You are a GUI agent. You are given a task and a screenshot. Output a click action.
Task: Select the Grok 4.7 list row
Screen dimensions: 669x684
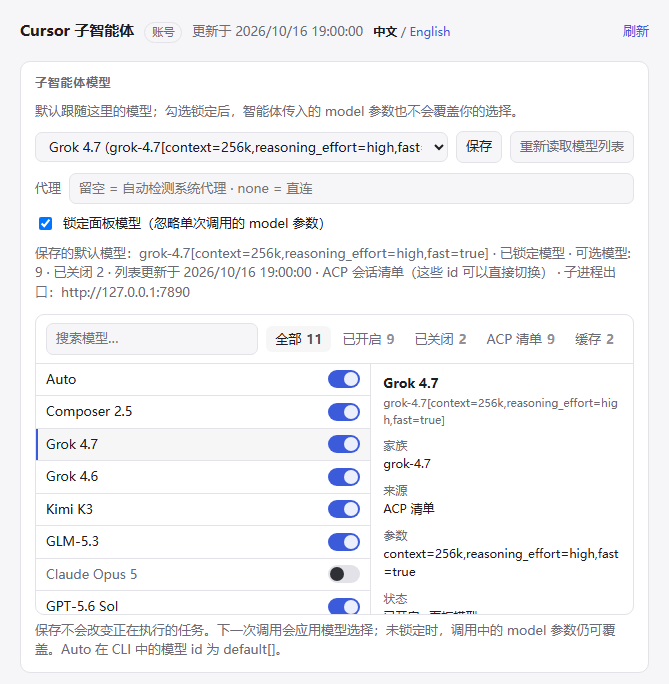[x=203, y=444]
